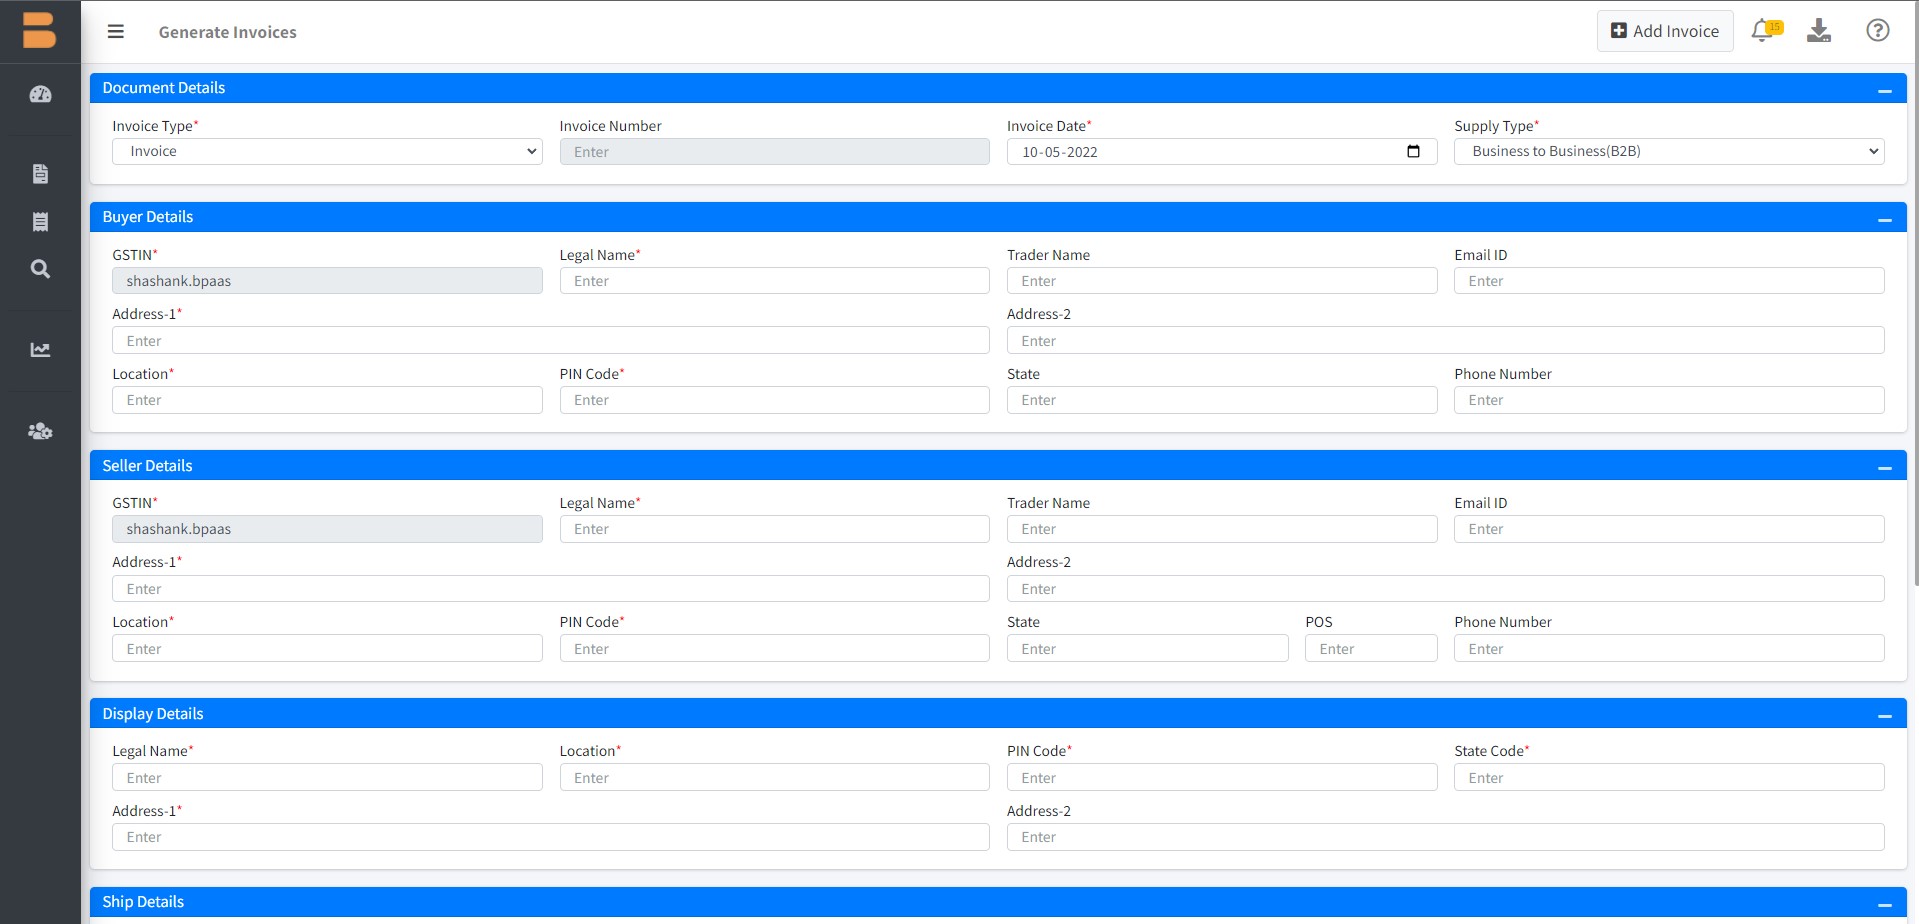The width and height of the screenshot is (1919, 924).
Task: Click Buyer GSTIN field
Action: (x=327, y=281)
